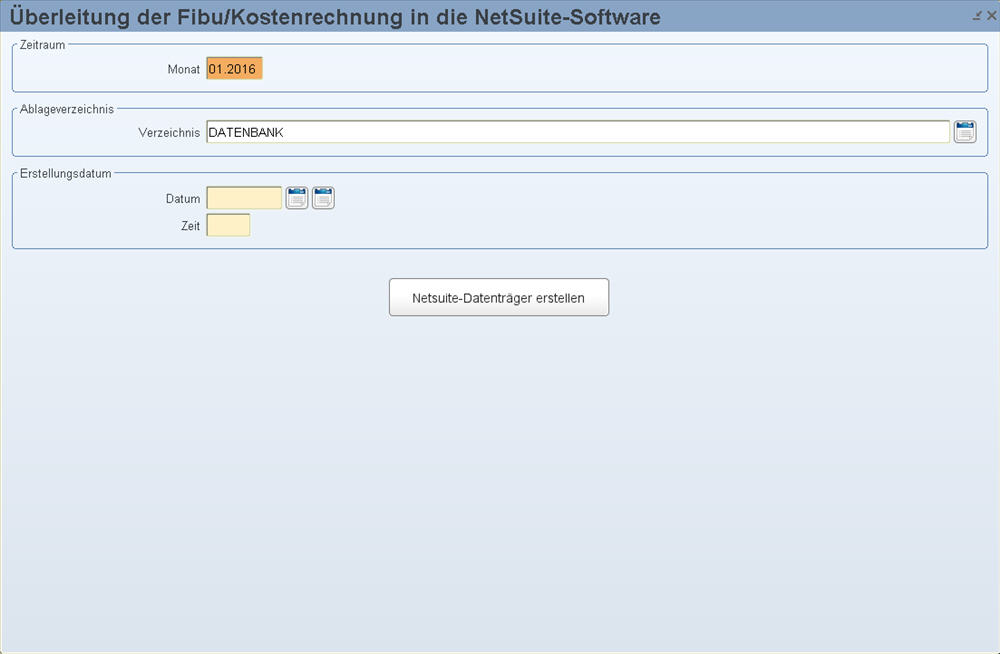Click the empty Datum input field
This screenshot has height=654, width=1000.
point(244,198)
